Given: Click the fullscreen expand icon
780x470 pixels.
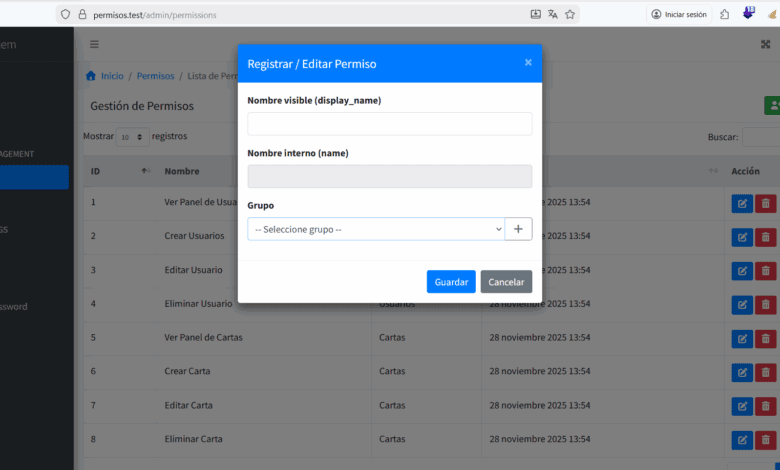Looking at the screenshot, I should [766, 44].
